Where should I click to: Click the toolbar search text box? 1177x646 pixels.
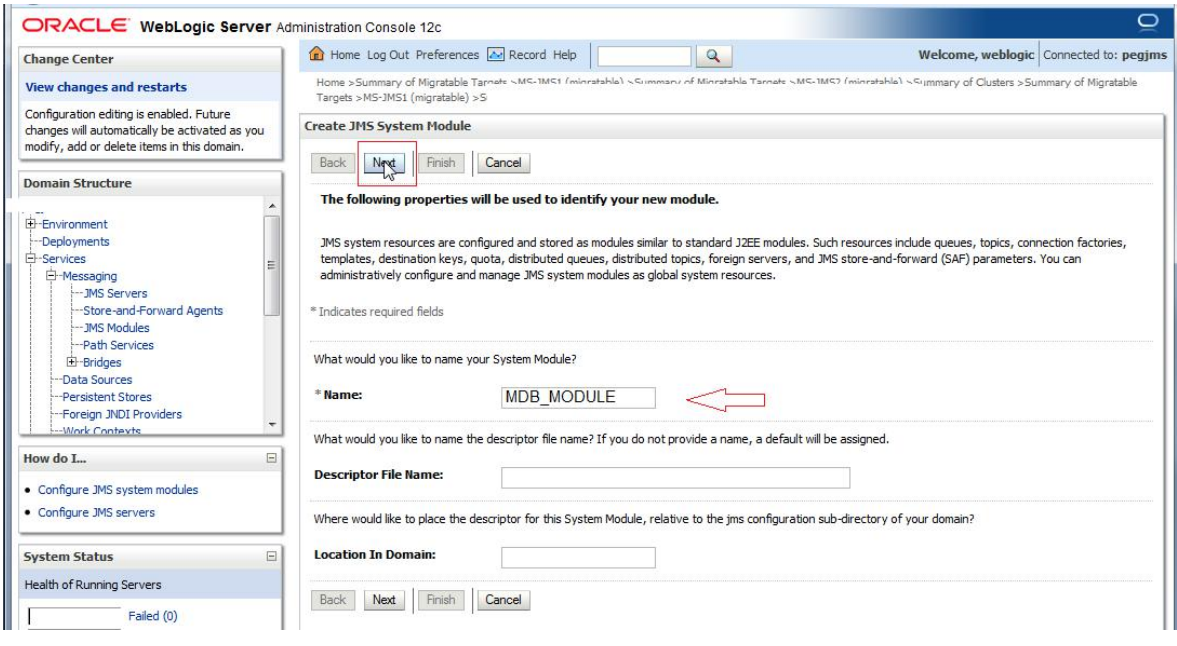pos(644,56)
